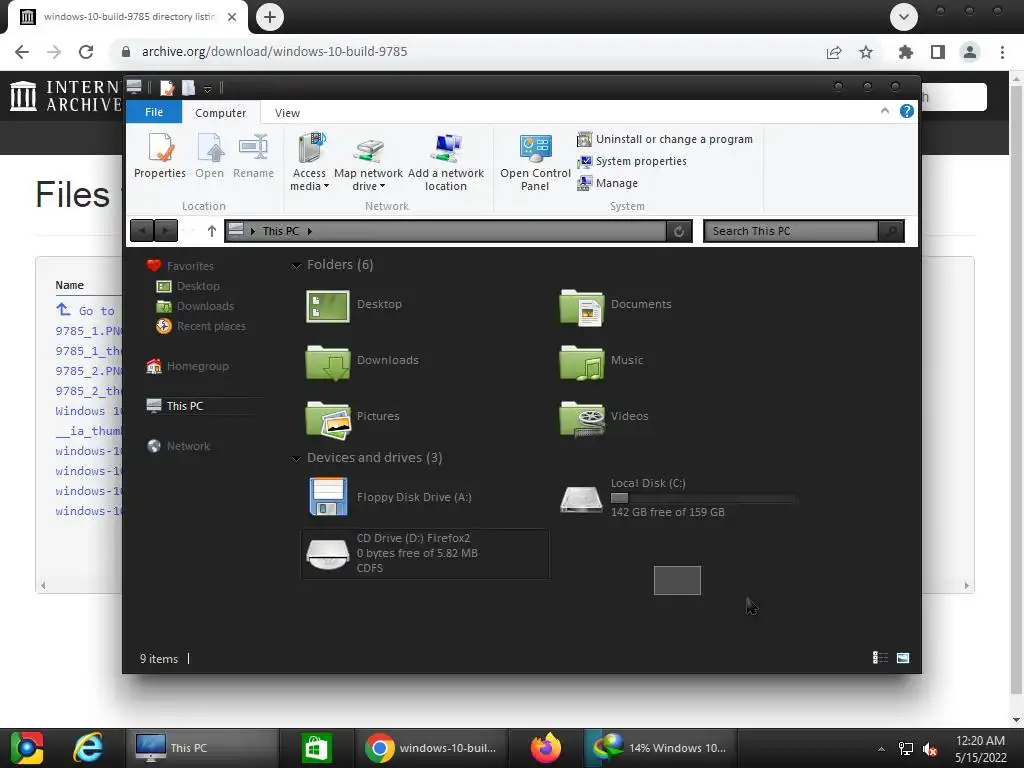Open a new Chrome tab
This screenshot has height=768, width=1024.
pos(270,17)
